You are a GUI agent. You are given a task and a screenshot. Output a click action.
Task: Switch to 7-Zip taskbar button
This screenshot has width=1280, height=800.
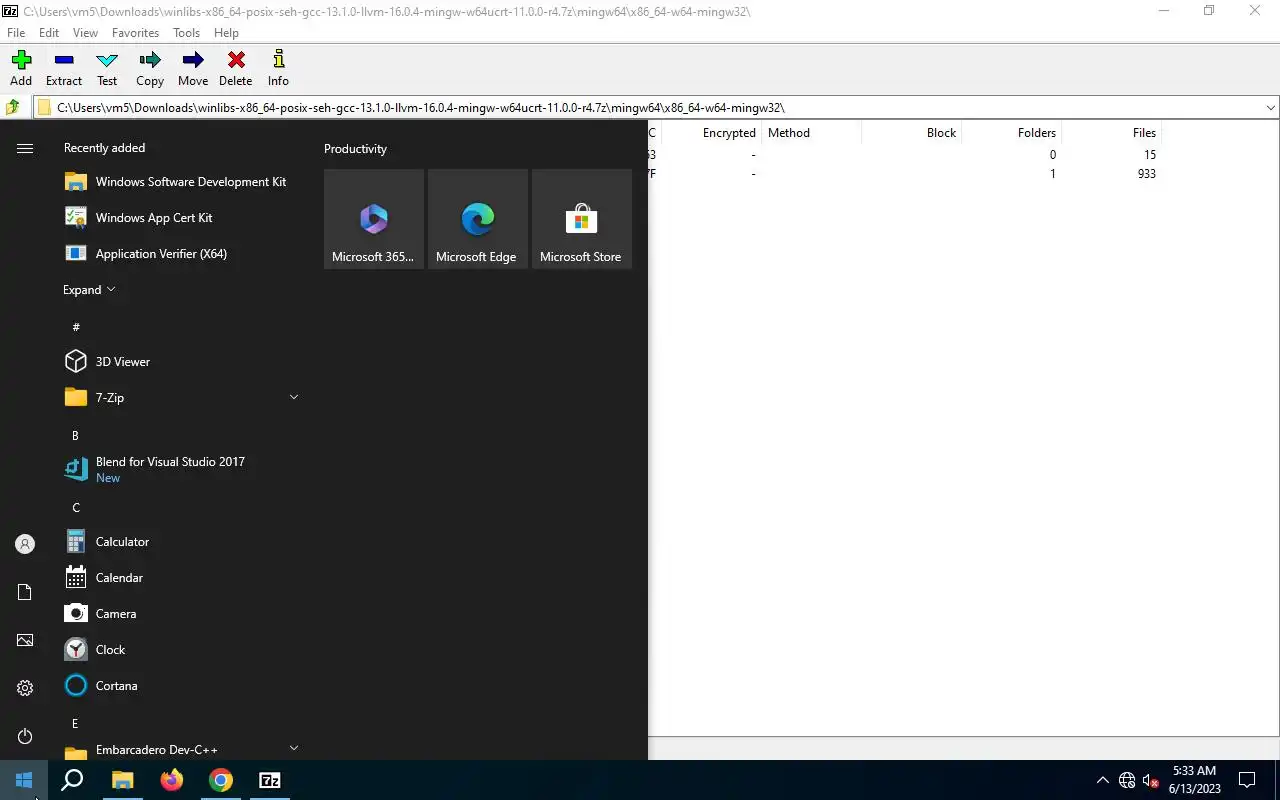(270, 780)
